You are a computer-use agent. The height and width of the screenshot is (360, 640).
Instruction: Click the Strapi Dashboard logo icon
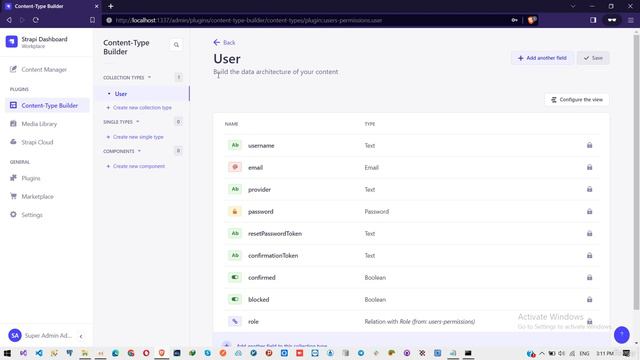click(11, 42)
